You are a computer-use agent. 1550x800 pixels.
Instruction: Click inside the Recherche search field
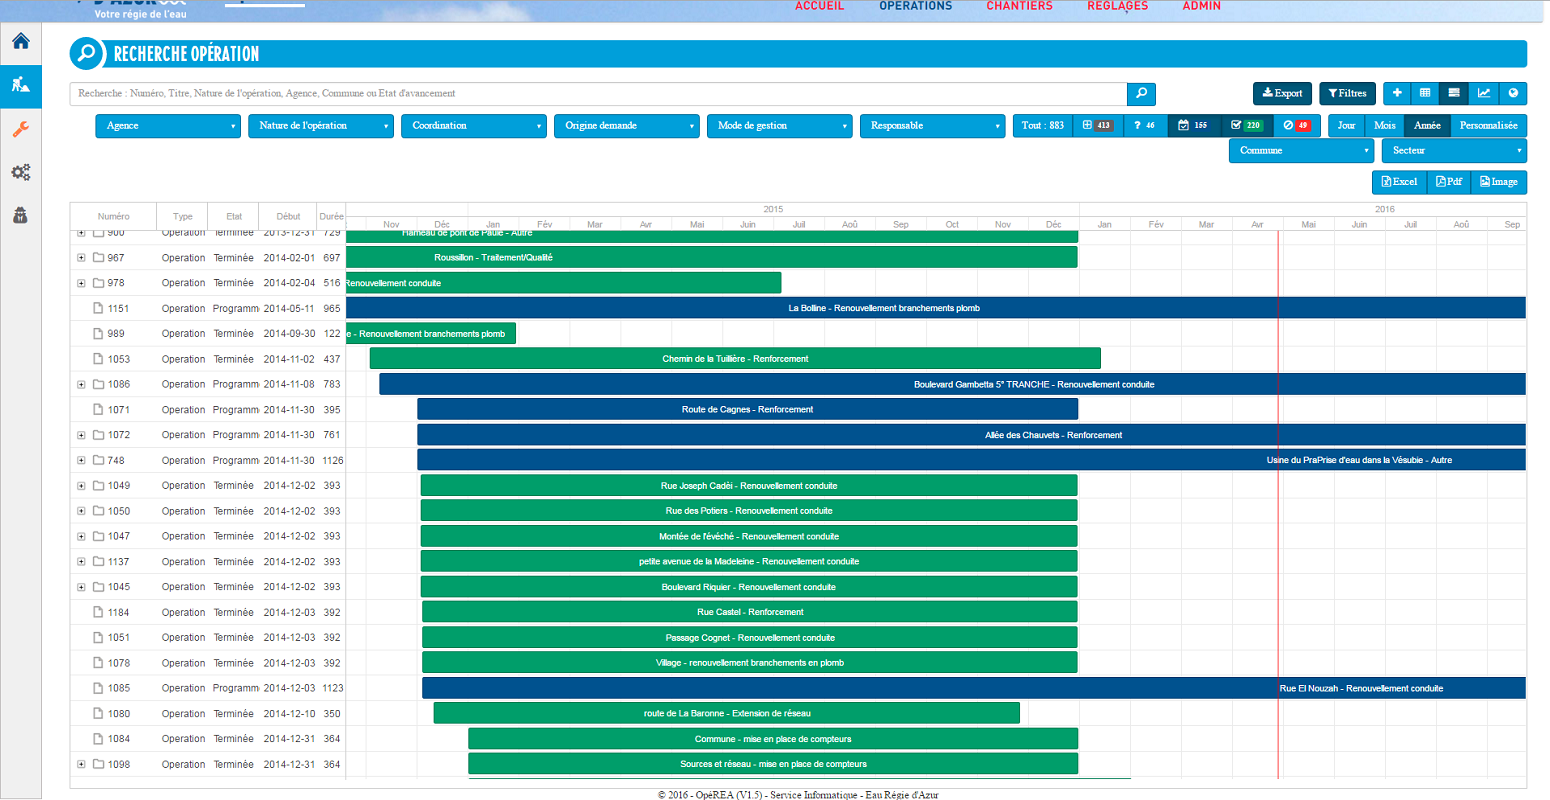point(500,93)
